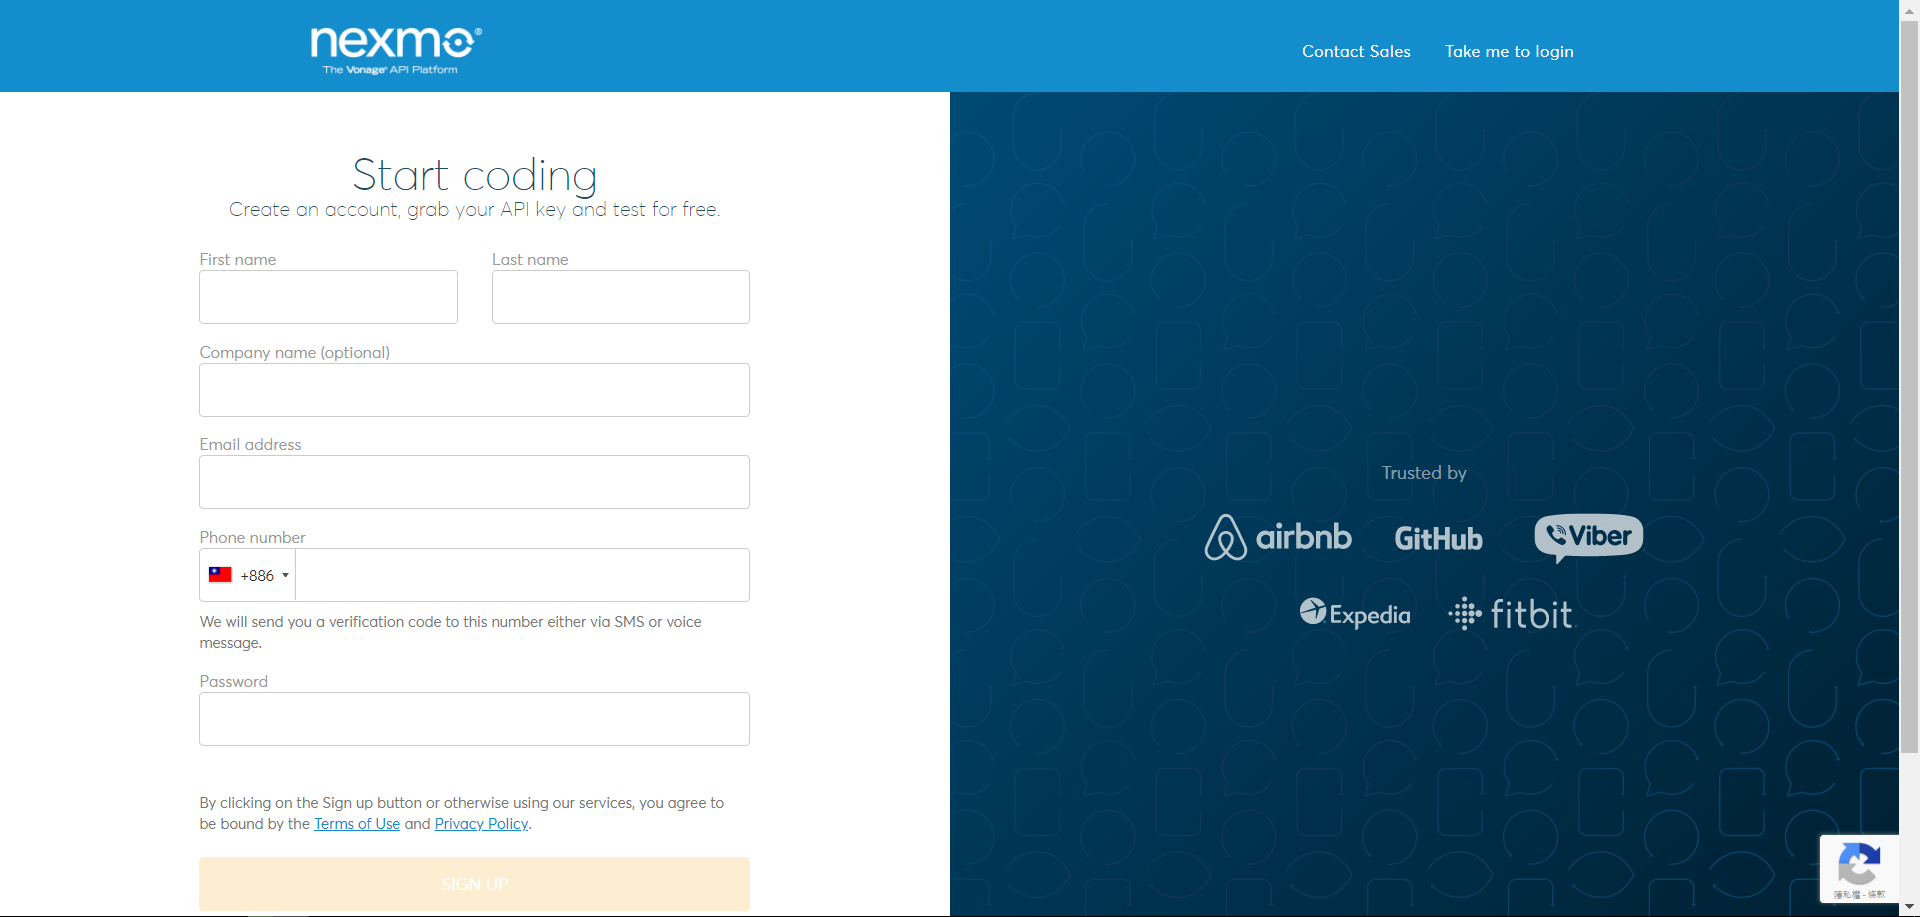The height and width of the screenshot is (917, 1920).
Task: Focus the Last name input field
Action: [621, 297]
